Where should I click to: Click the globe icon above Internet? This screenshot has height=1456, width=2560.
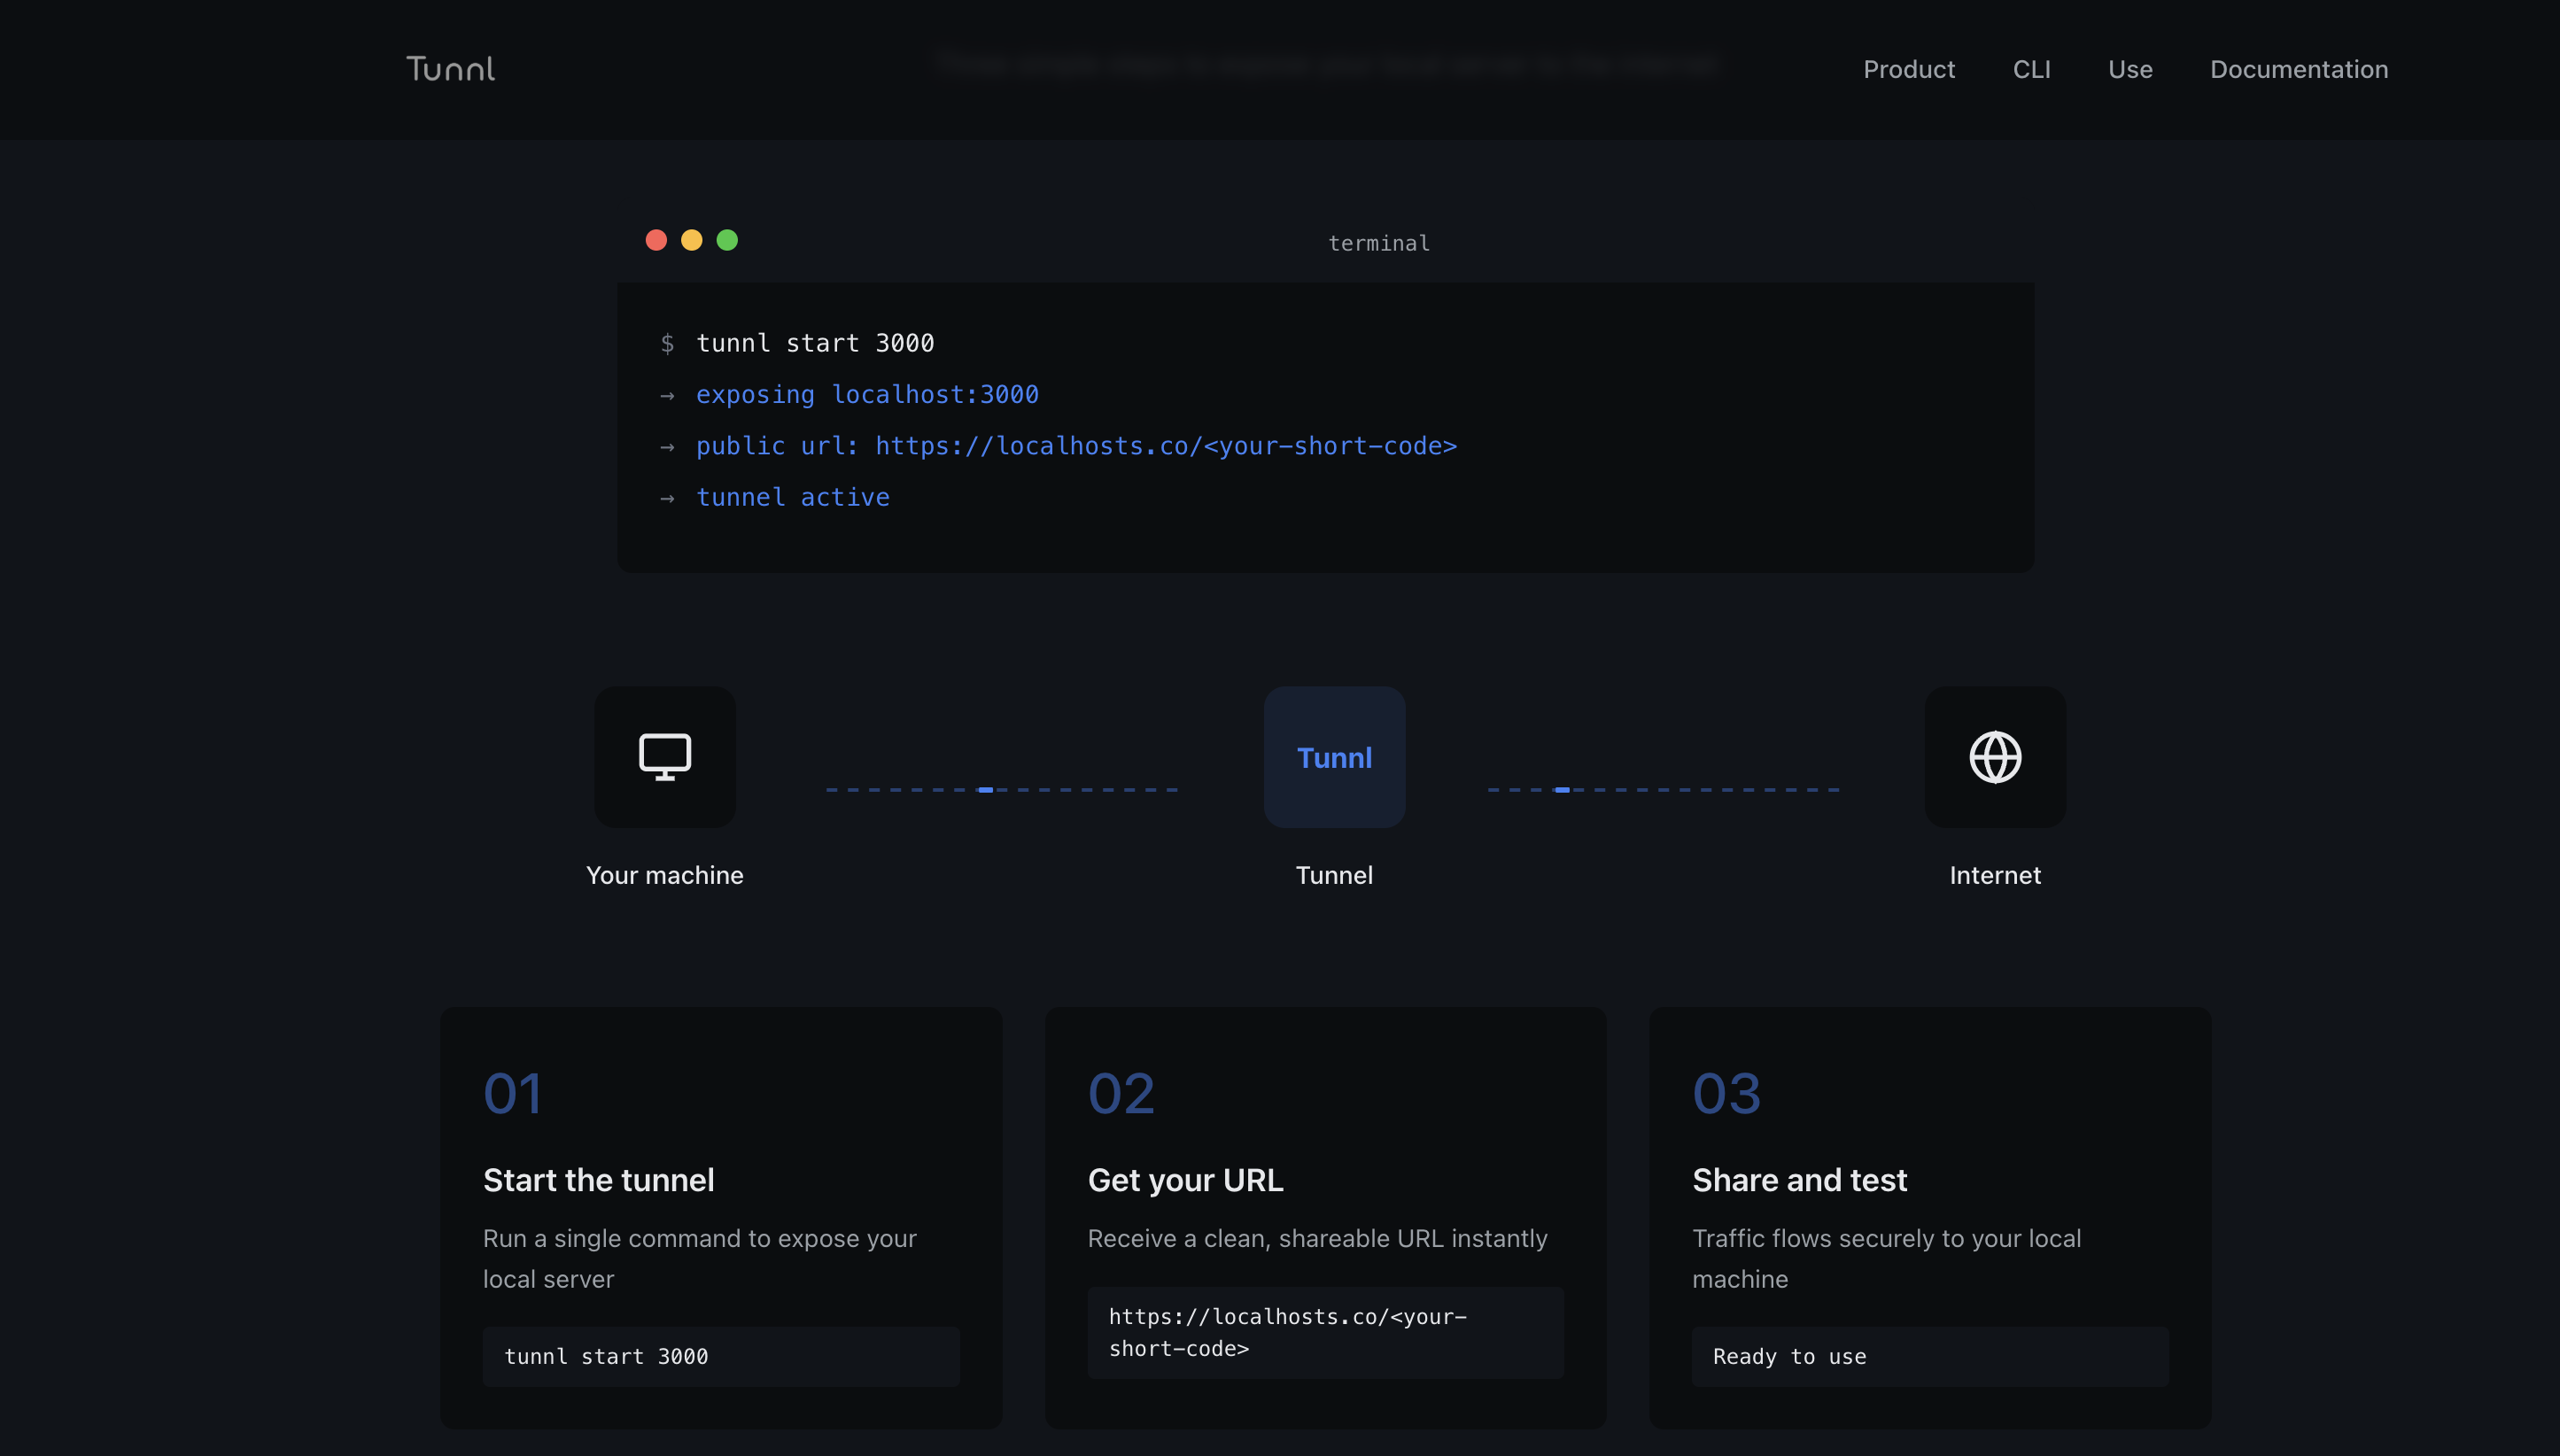pos(1995,757)
